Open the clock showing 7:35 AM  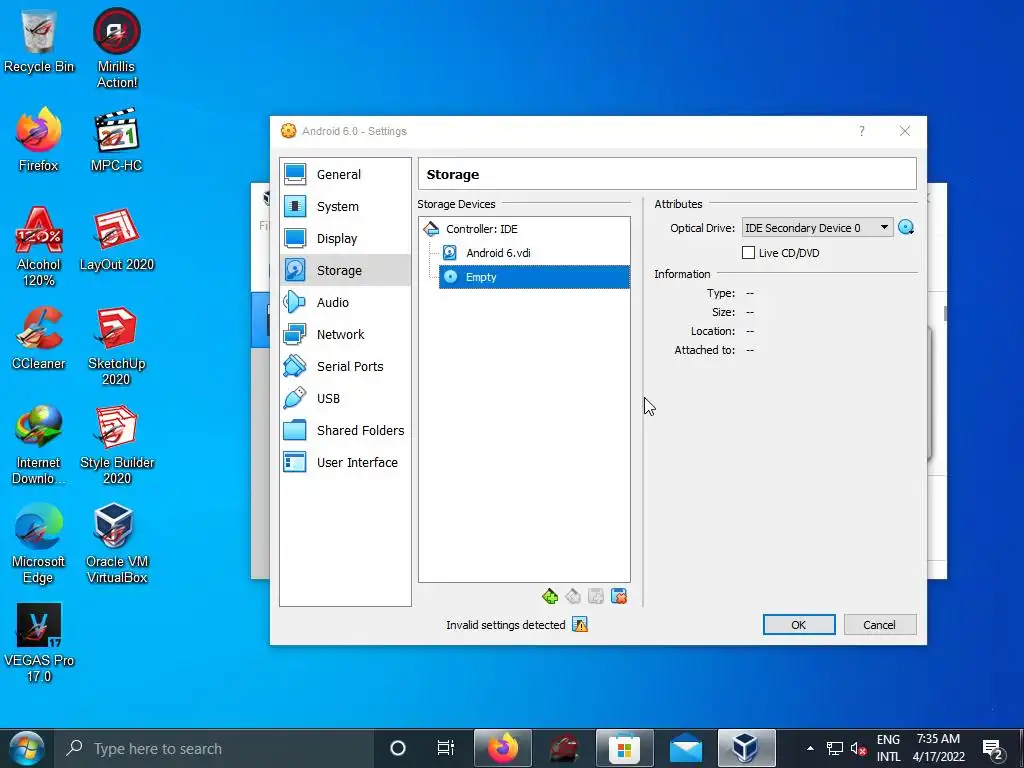point(938,748)
